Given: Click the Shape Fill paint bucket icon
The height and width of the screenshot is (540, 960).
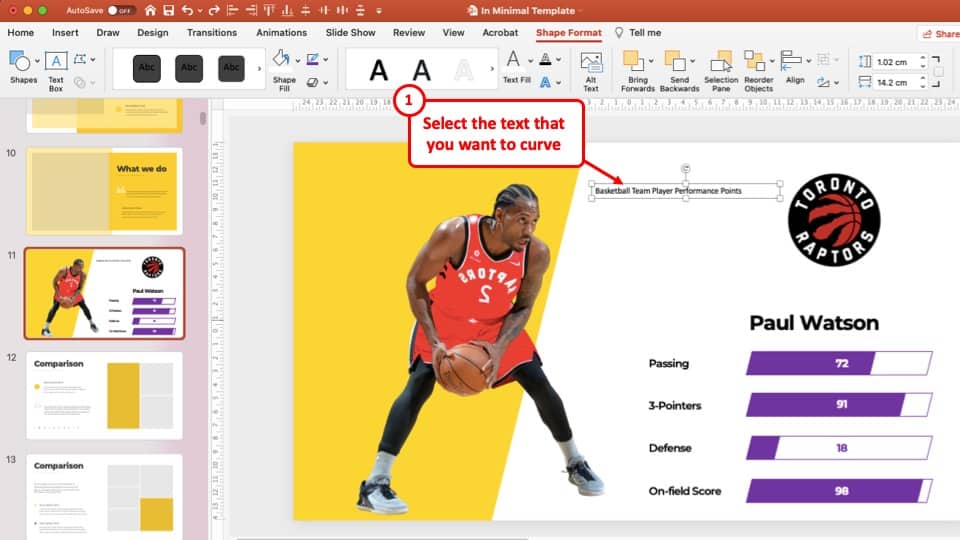Looking at the screenshot, I should (x=281, y=59).
